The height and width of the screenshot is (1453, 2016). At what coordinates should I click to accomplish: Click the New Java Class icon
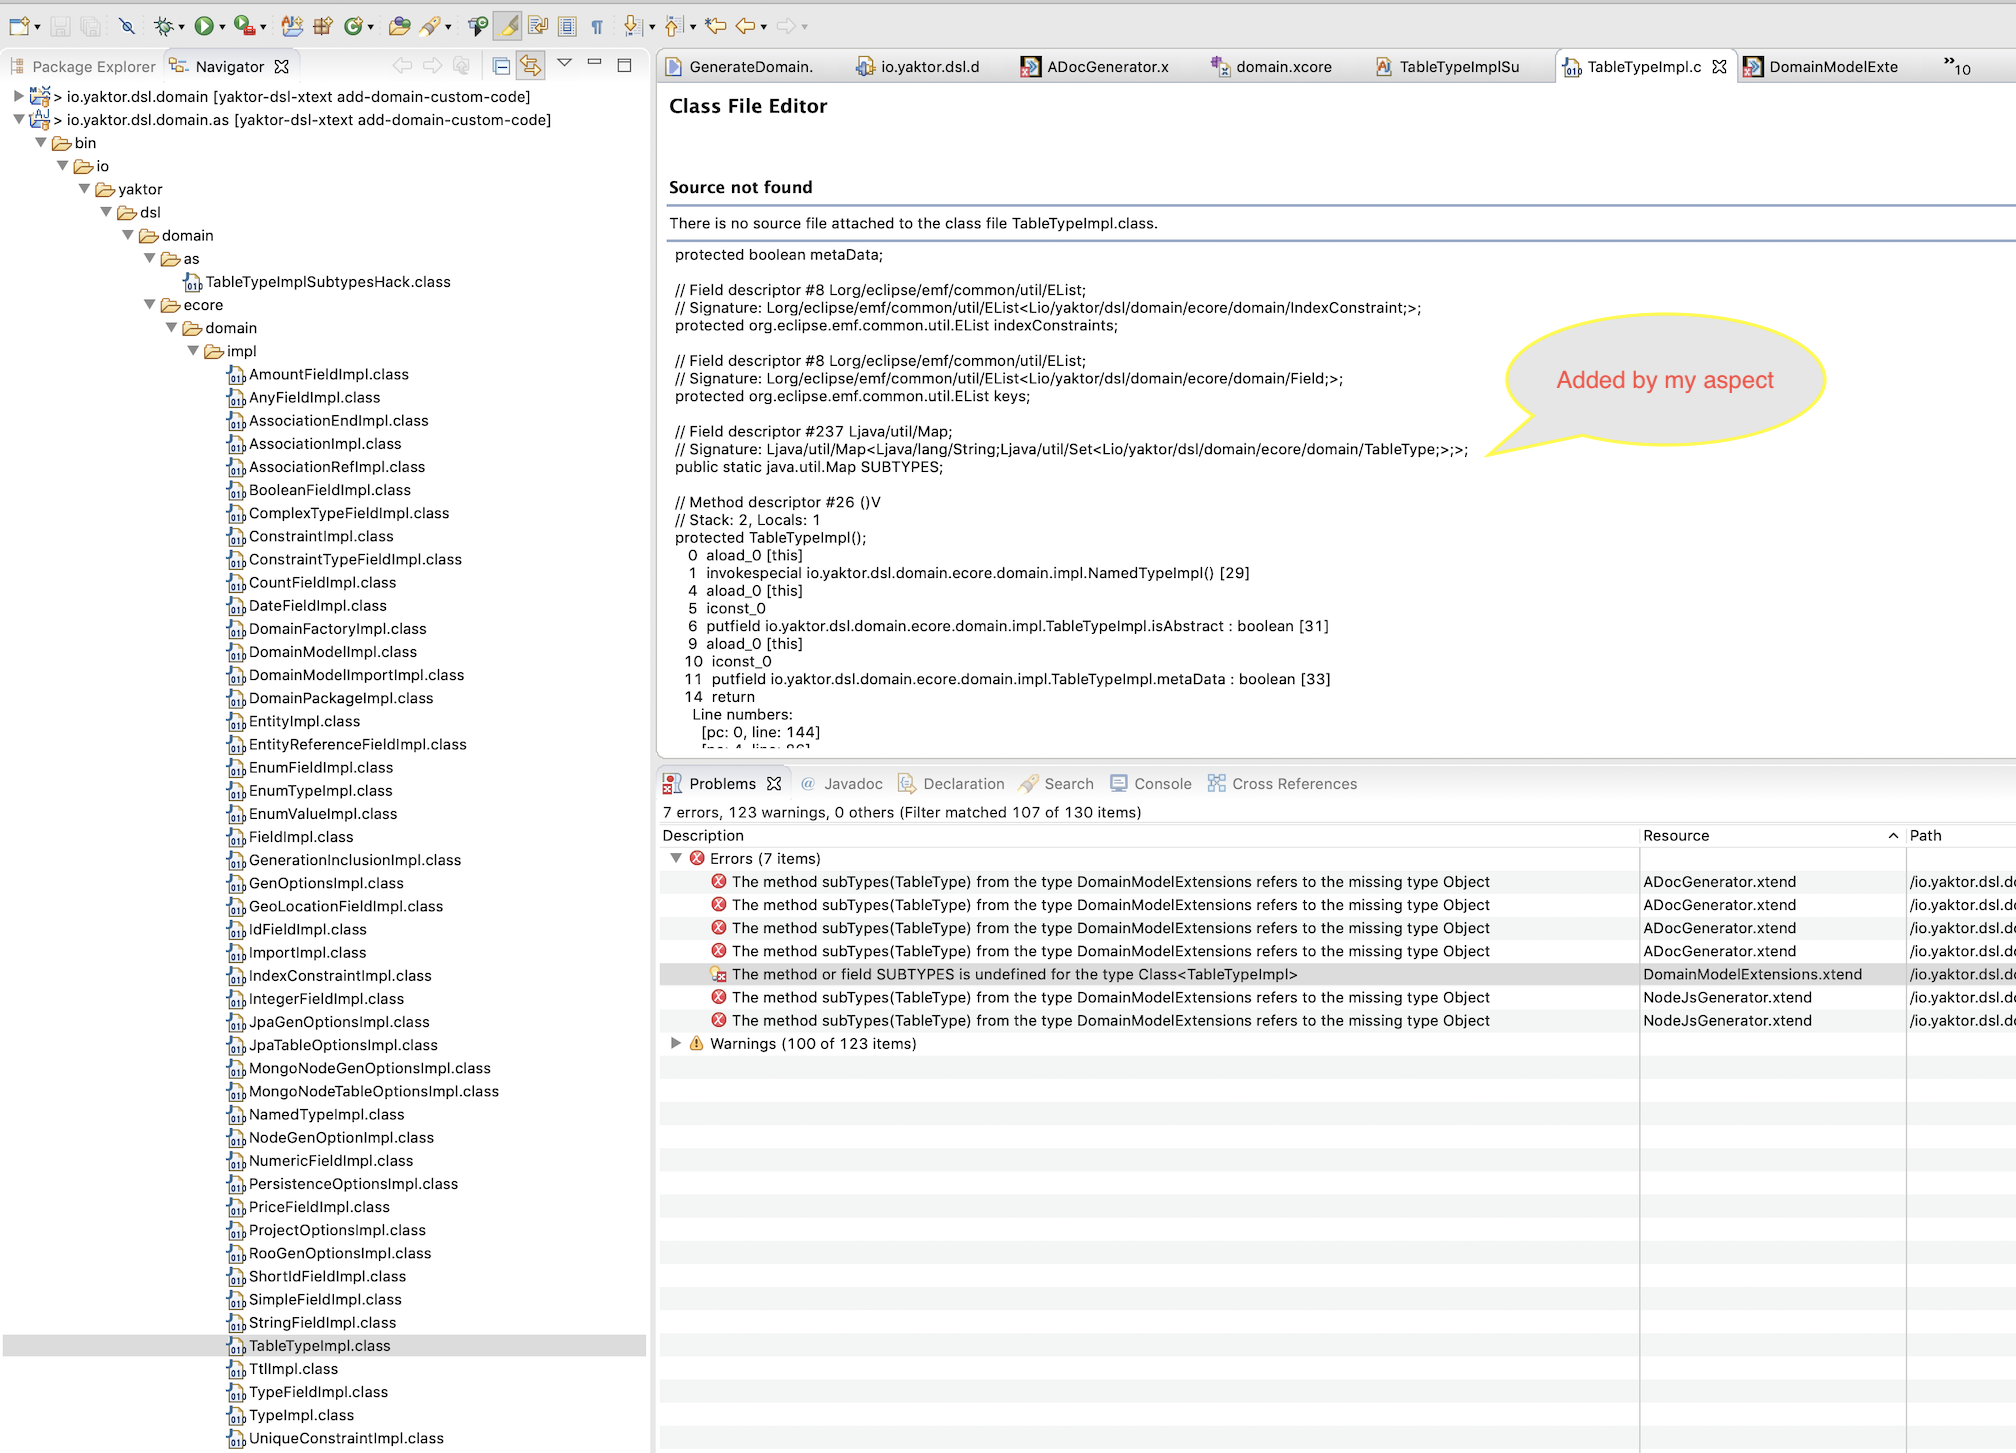point(353,26)
